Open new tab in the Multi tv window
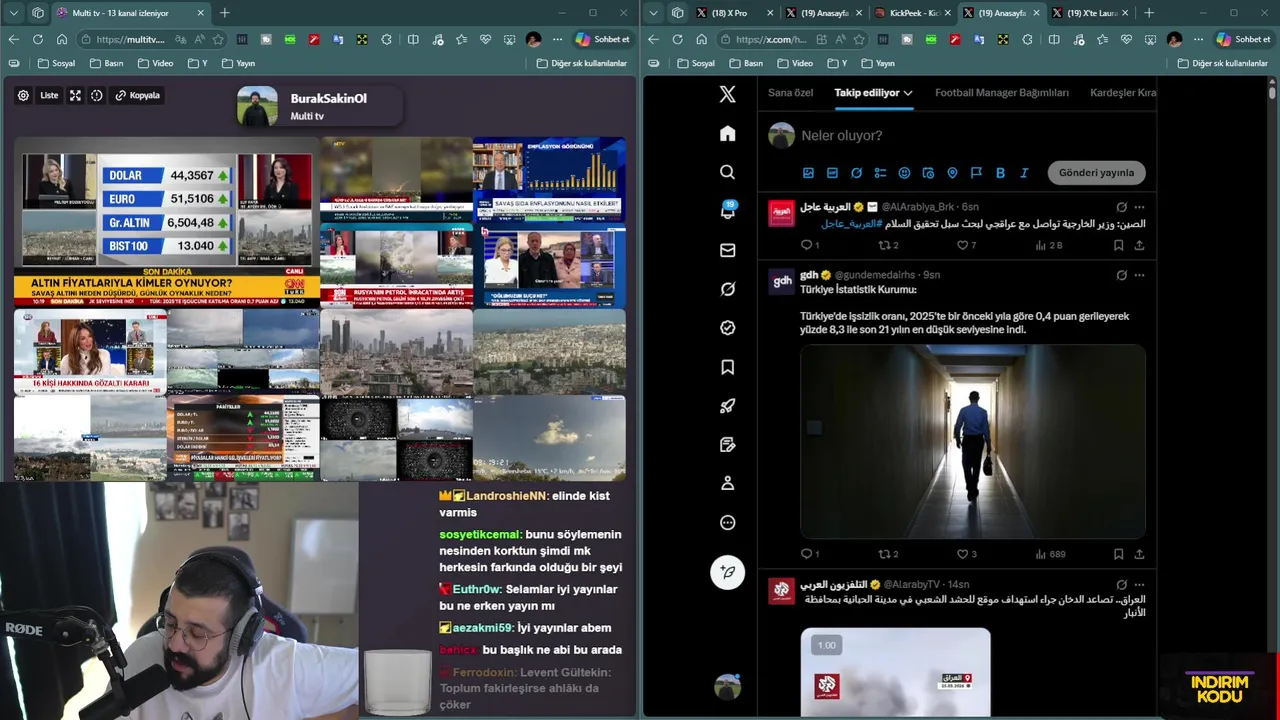The image size is (1280, 720). [x=224, y=13]
